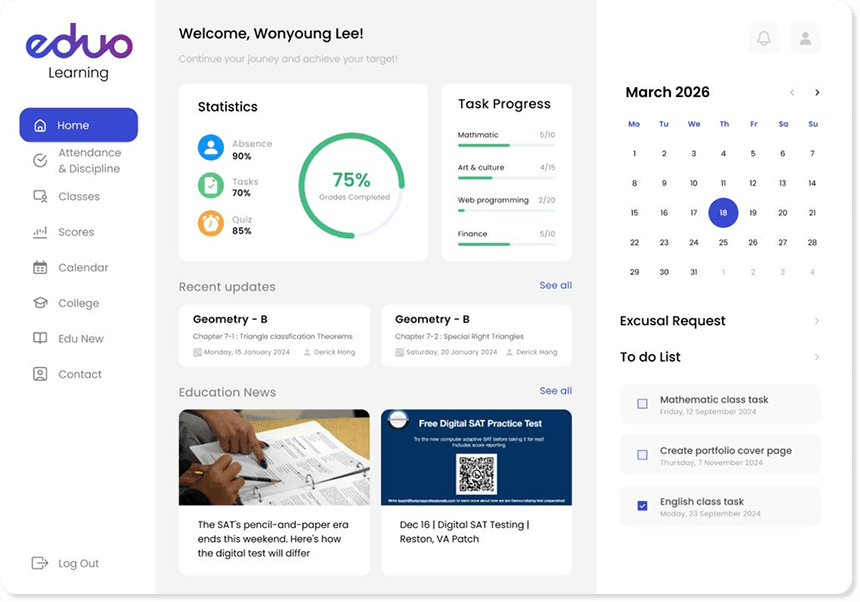860x602 pixels.
Task: Click the Eduo Learning logo
Action: click(x=79, y=52)
